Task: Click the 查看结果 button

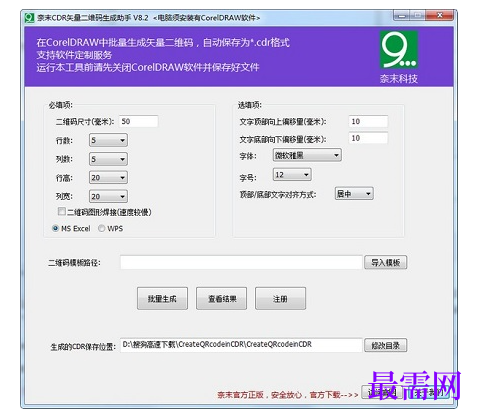Action: 222,299
